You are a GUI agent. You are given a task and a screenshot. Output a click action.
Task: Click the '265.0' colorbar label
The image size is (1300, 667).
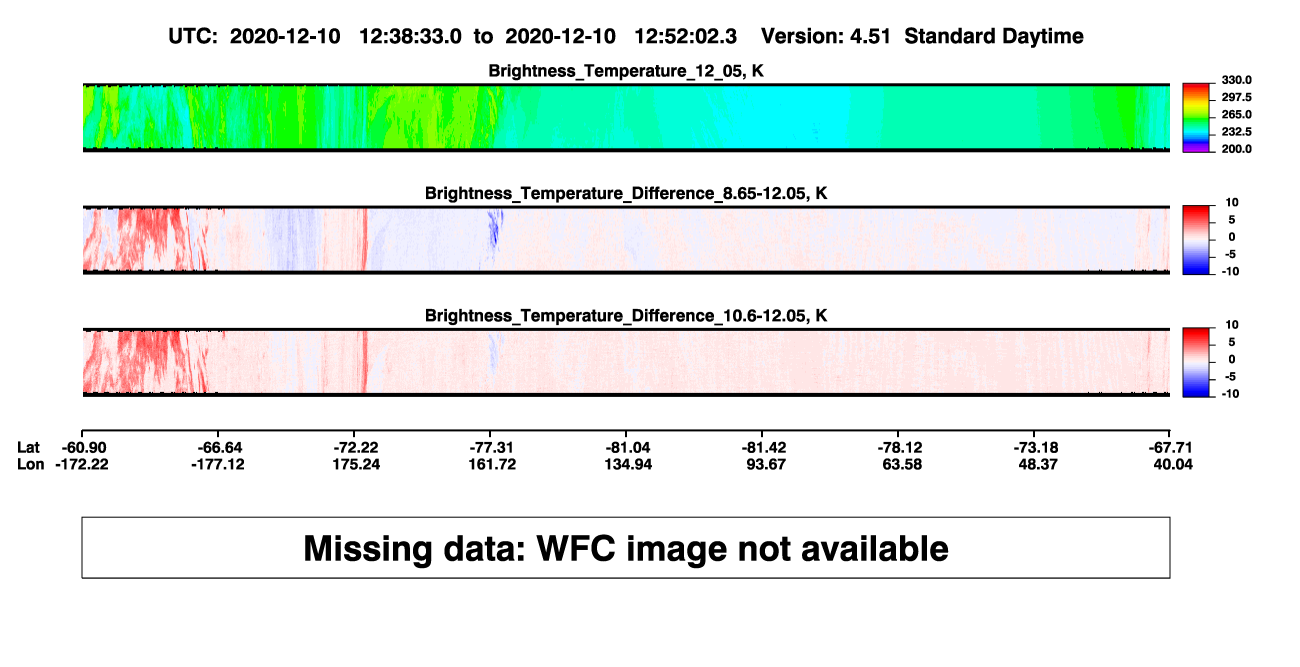[1236, 115]
